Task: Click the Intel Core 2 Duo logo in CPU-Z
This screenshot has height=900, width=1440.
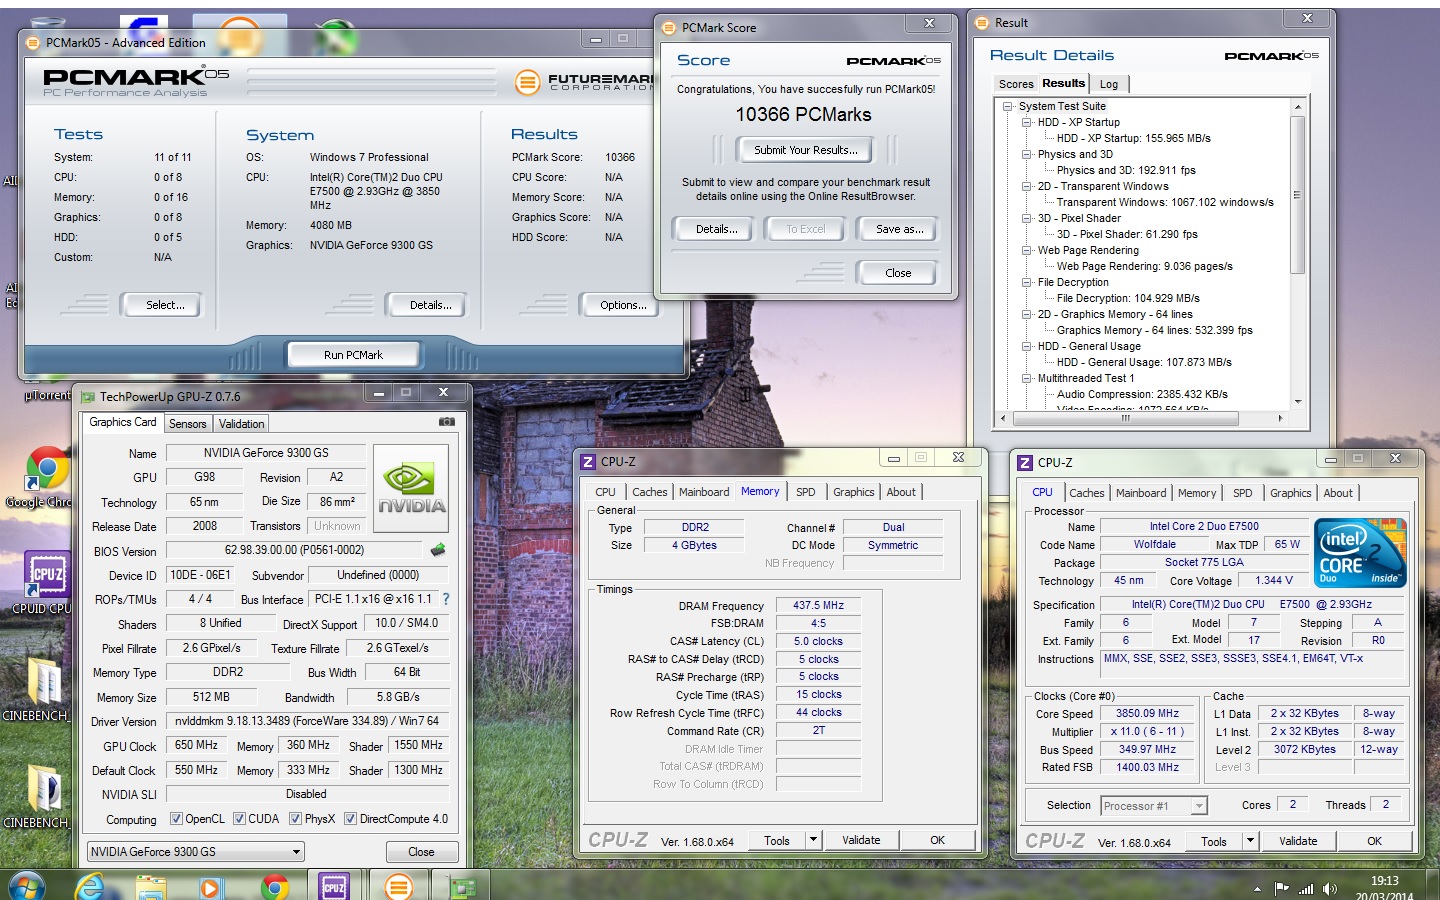Action: pyautogui.click(x=1360, y=552)
